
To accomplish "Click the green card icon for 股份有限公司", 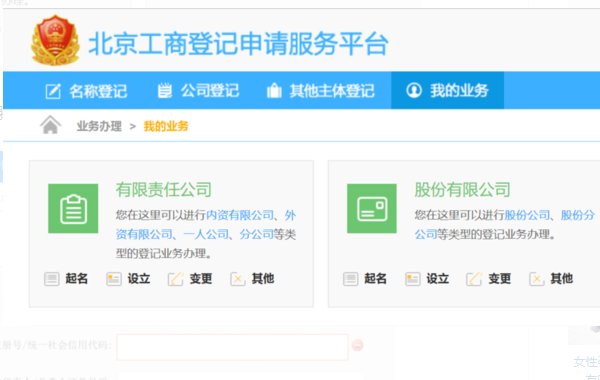I will tap(372, 209).
